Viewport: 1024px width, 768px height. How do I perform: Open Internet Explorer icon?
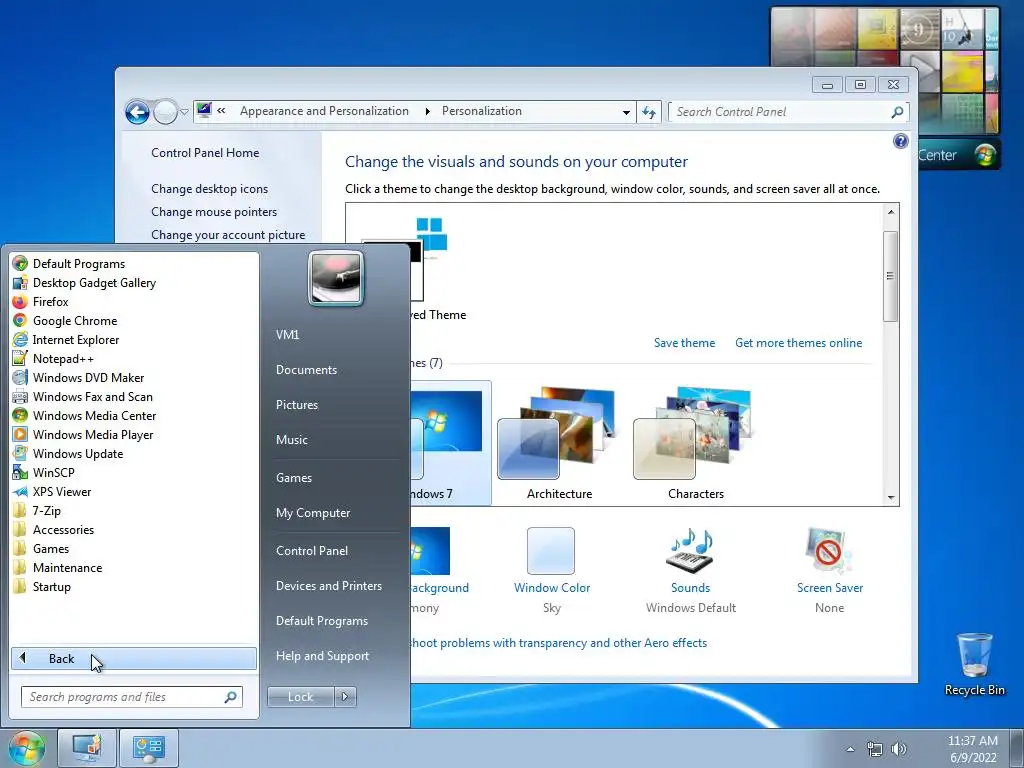click(x=20, y=340)
